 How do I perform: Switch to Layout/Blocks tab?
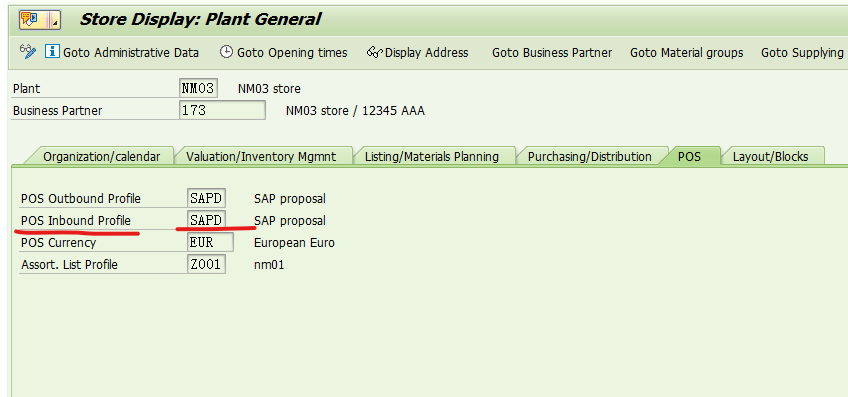pos(771,156)
